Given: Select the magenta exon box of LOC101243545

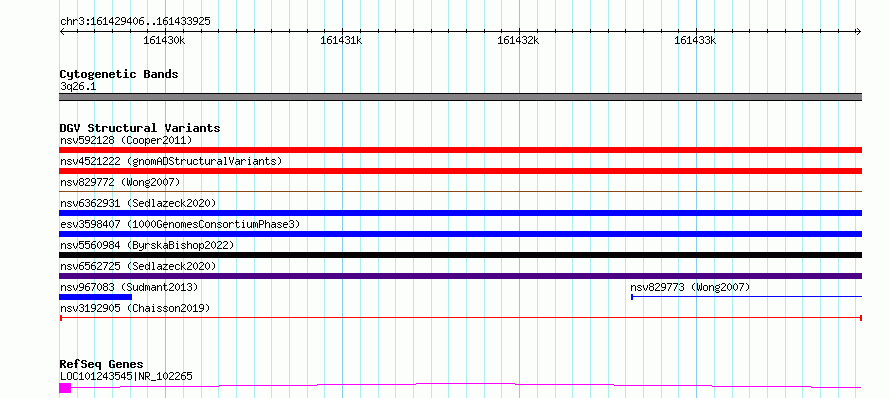Looking at the screenshot, I should [x=65, y=388].
